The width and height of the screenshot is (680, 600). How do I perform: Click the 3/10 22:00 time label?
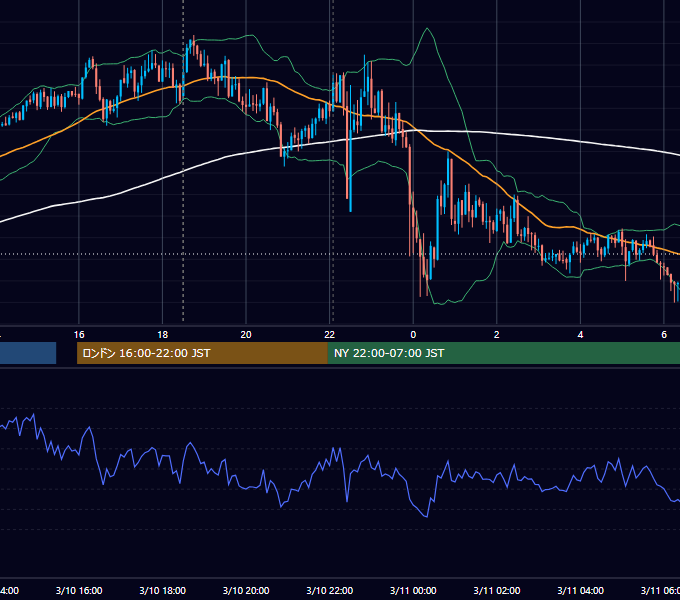coord(330,590)
